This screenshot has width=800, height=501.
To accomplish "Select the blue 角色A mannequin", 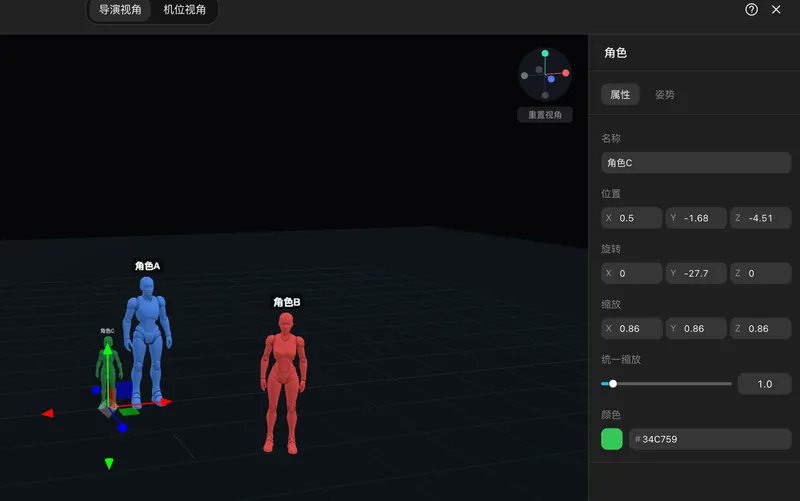I will click(x=147, y=339).
